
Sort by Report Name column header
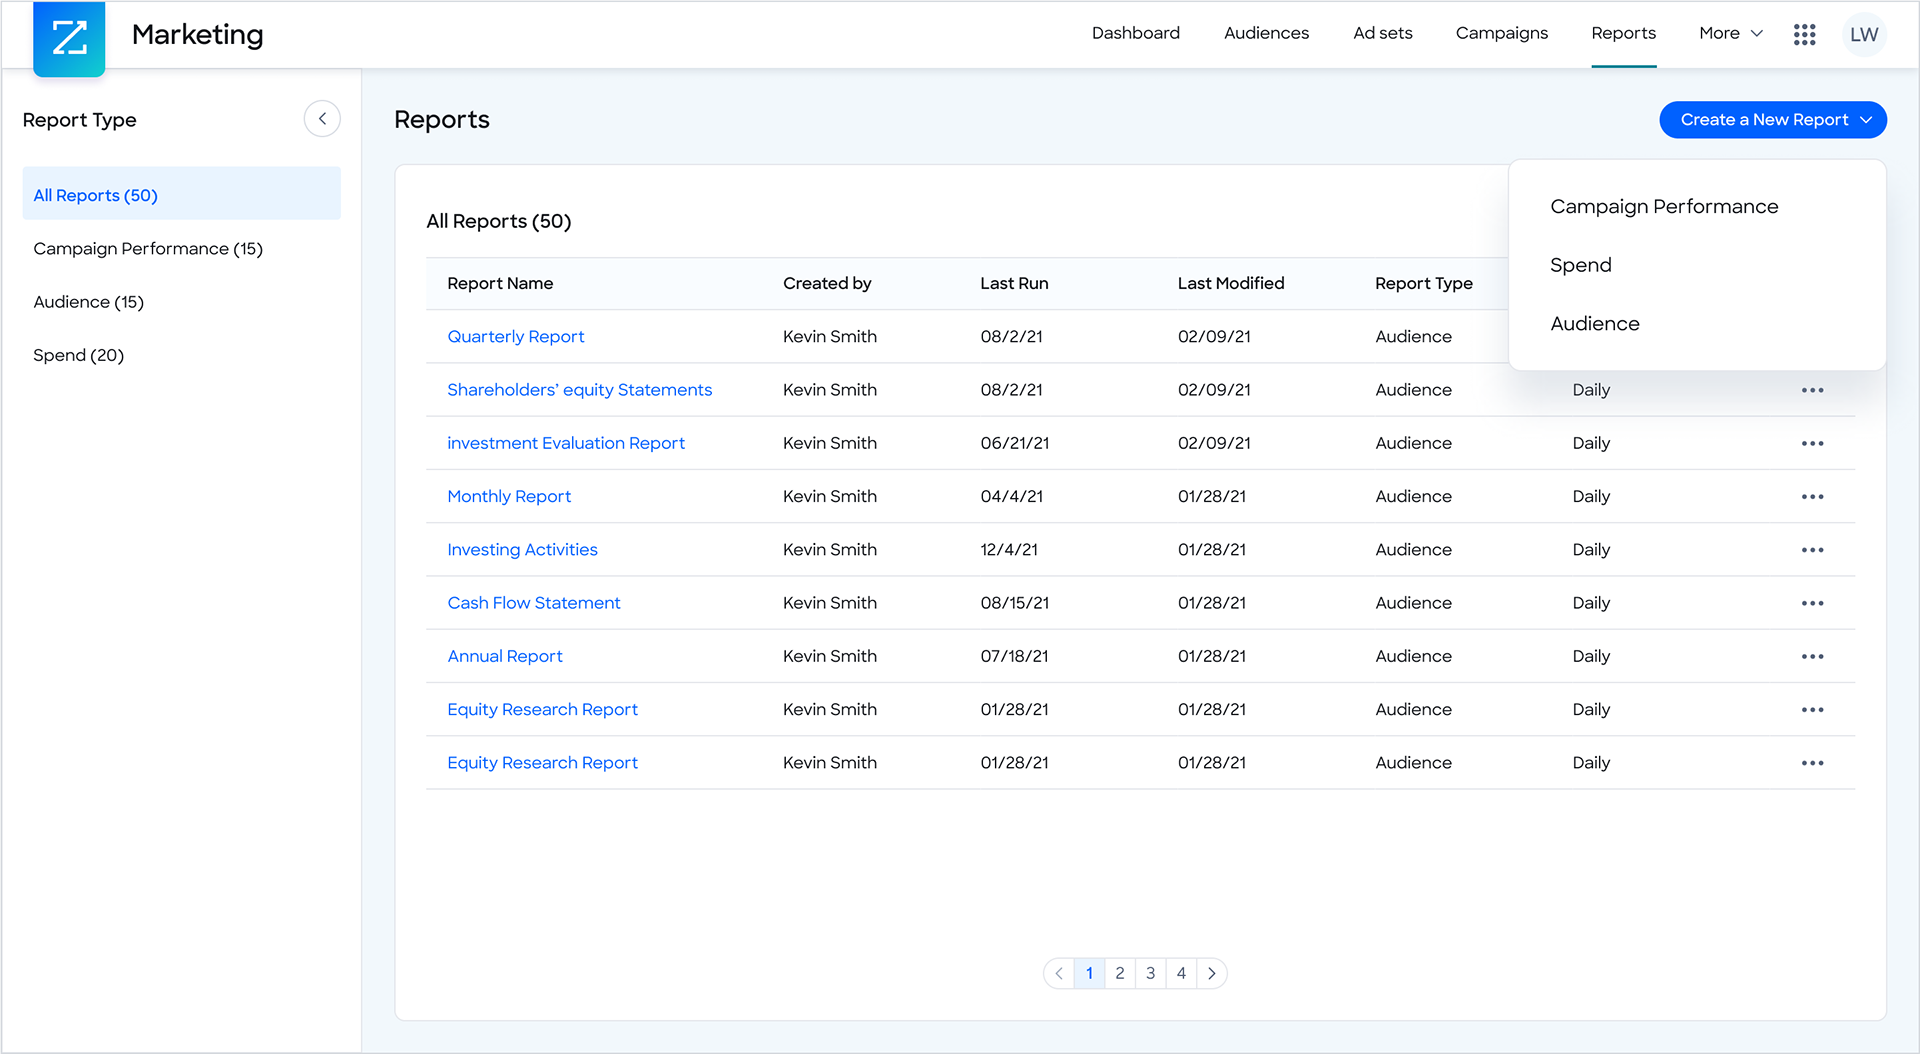(x=500, y=283)
